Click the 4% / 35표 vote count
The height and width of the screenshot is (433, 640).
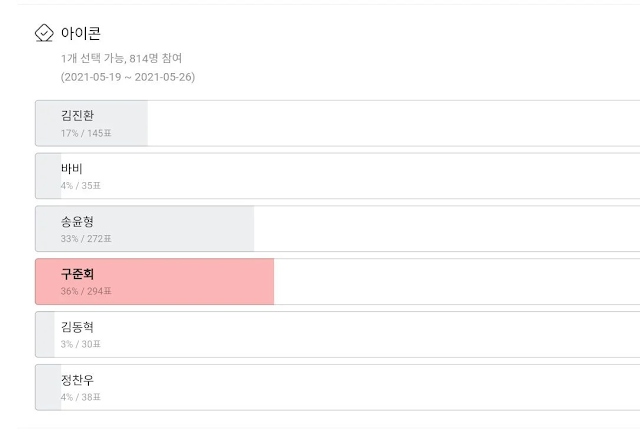[x=80, y=186]
